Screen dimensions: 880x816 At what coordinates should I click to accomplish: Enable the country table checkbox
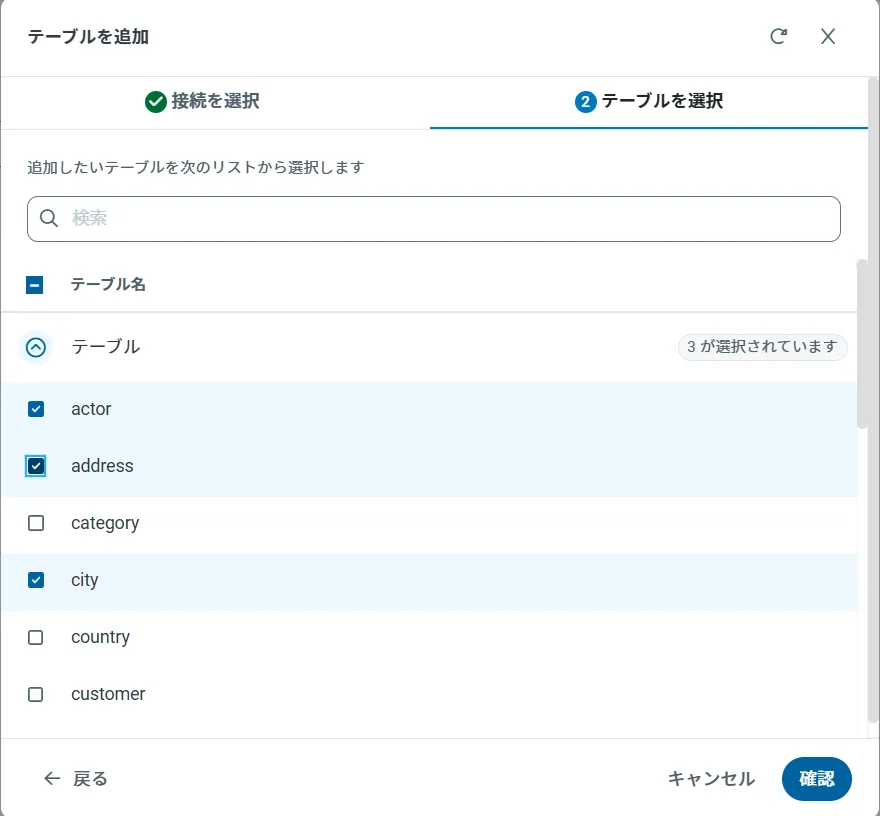(36, 637)
